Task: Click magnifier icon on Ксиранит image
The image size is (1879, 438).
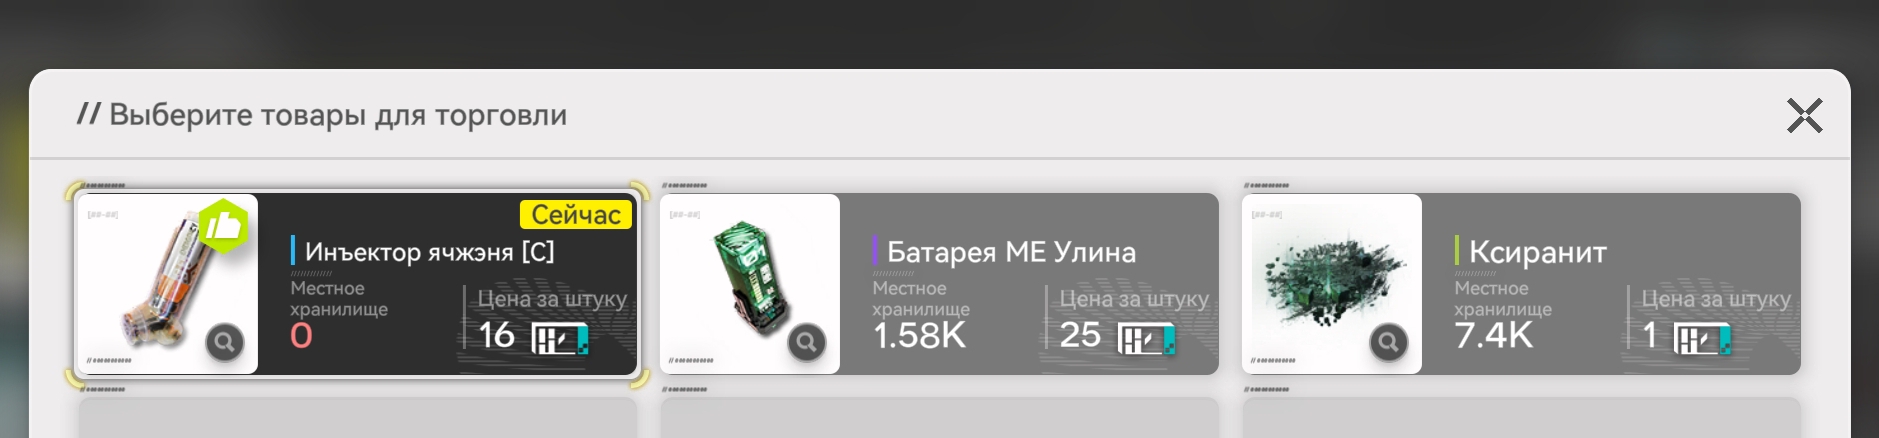Action: click(1389, 343)
